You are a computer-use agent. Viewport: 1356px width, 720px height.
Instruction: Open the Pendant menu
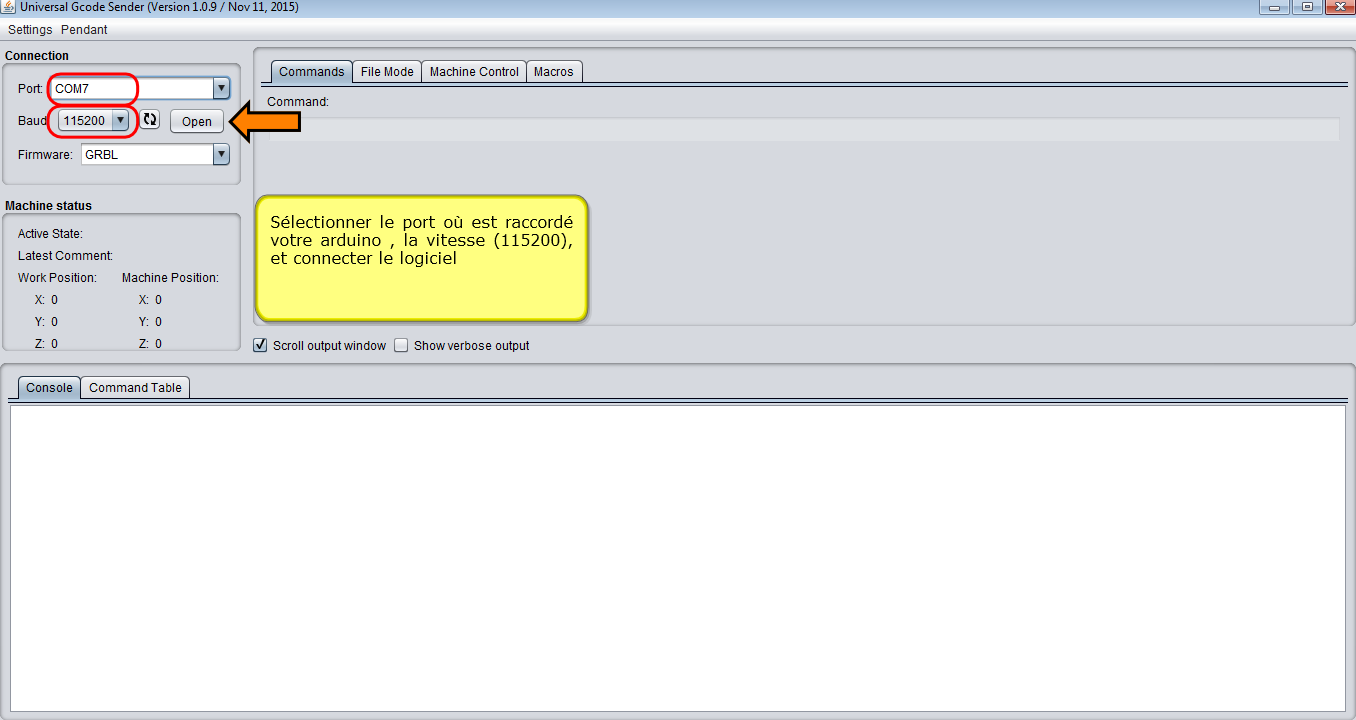click(x=84, y=30)
